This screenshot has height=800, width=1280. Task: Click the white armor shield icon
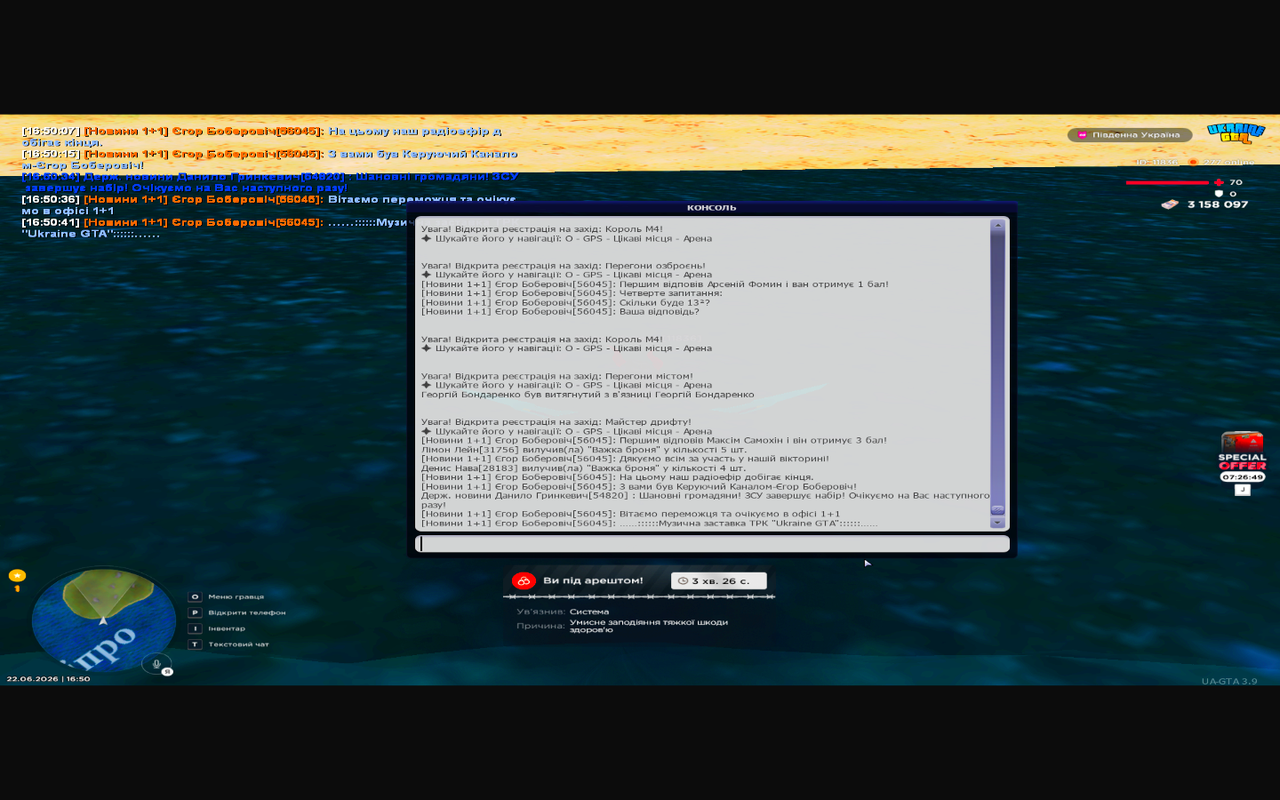tap(1219, 194)
